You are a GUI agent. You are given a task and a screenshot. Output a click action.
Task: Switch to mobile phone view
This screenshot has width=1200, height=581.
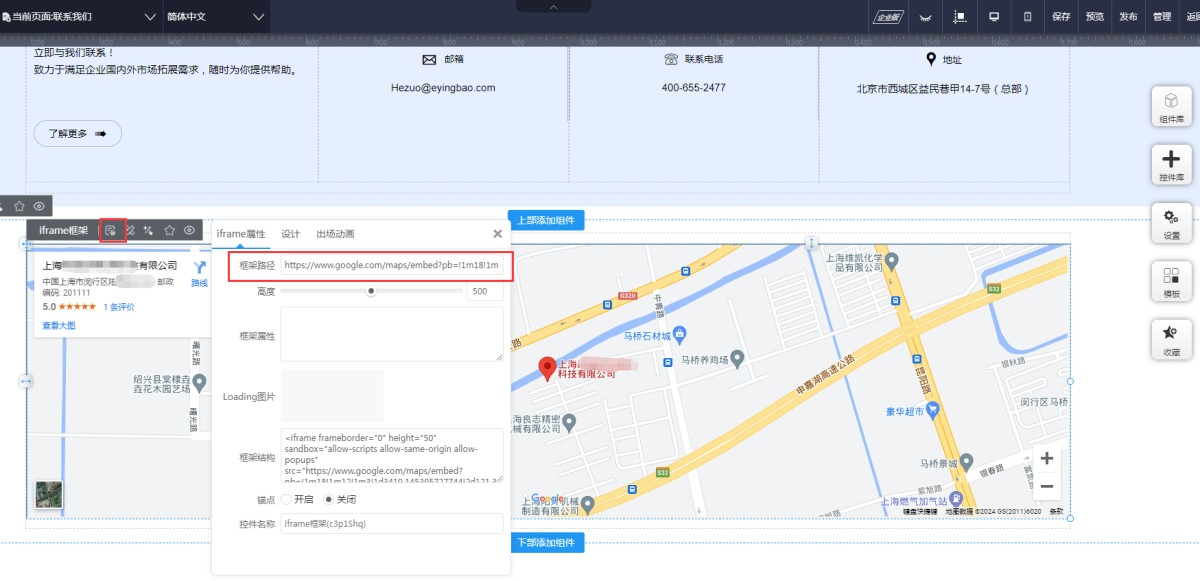tap(1027, 17)
